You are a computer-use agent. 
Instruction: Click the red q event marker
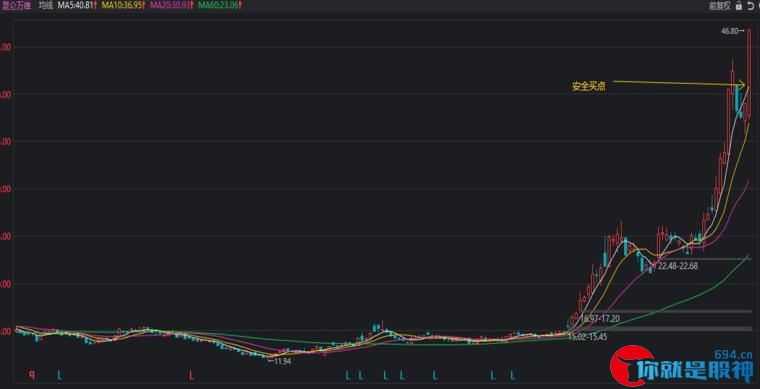pos(32,374)
